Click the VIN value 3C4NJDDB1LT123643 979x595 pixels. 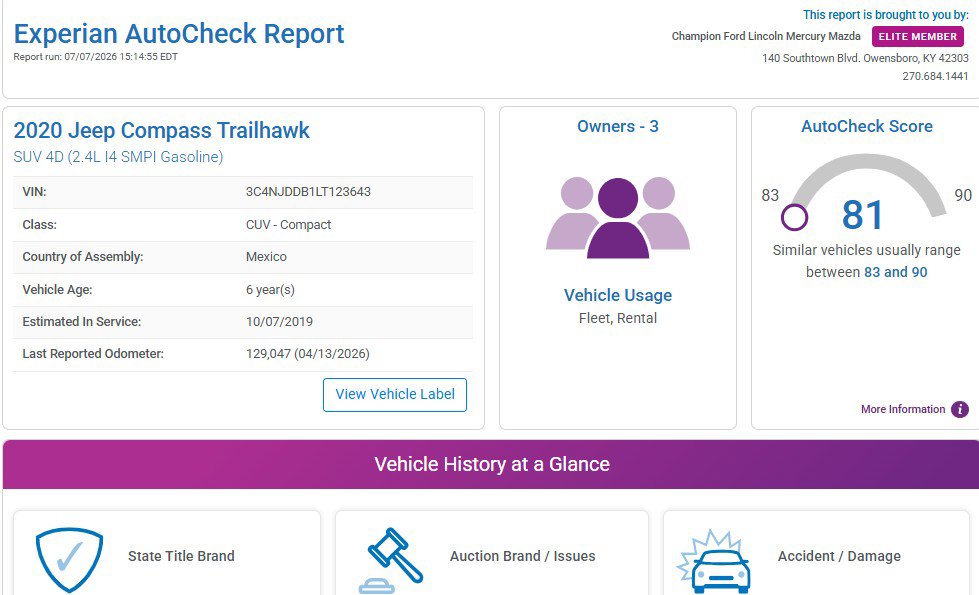click(308, 192)
